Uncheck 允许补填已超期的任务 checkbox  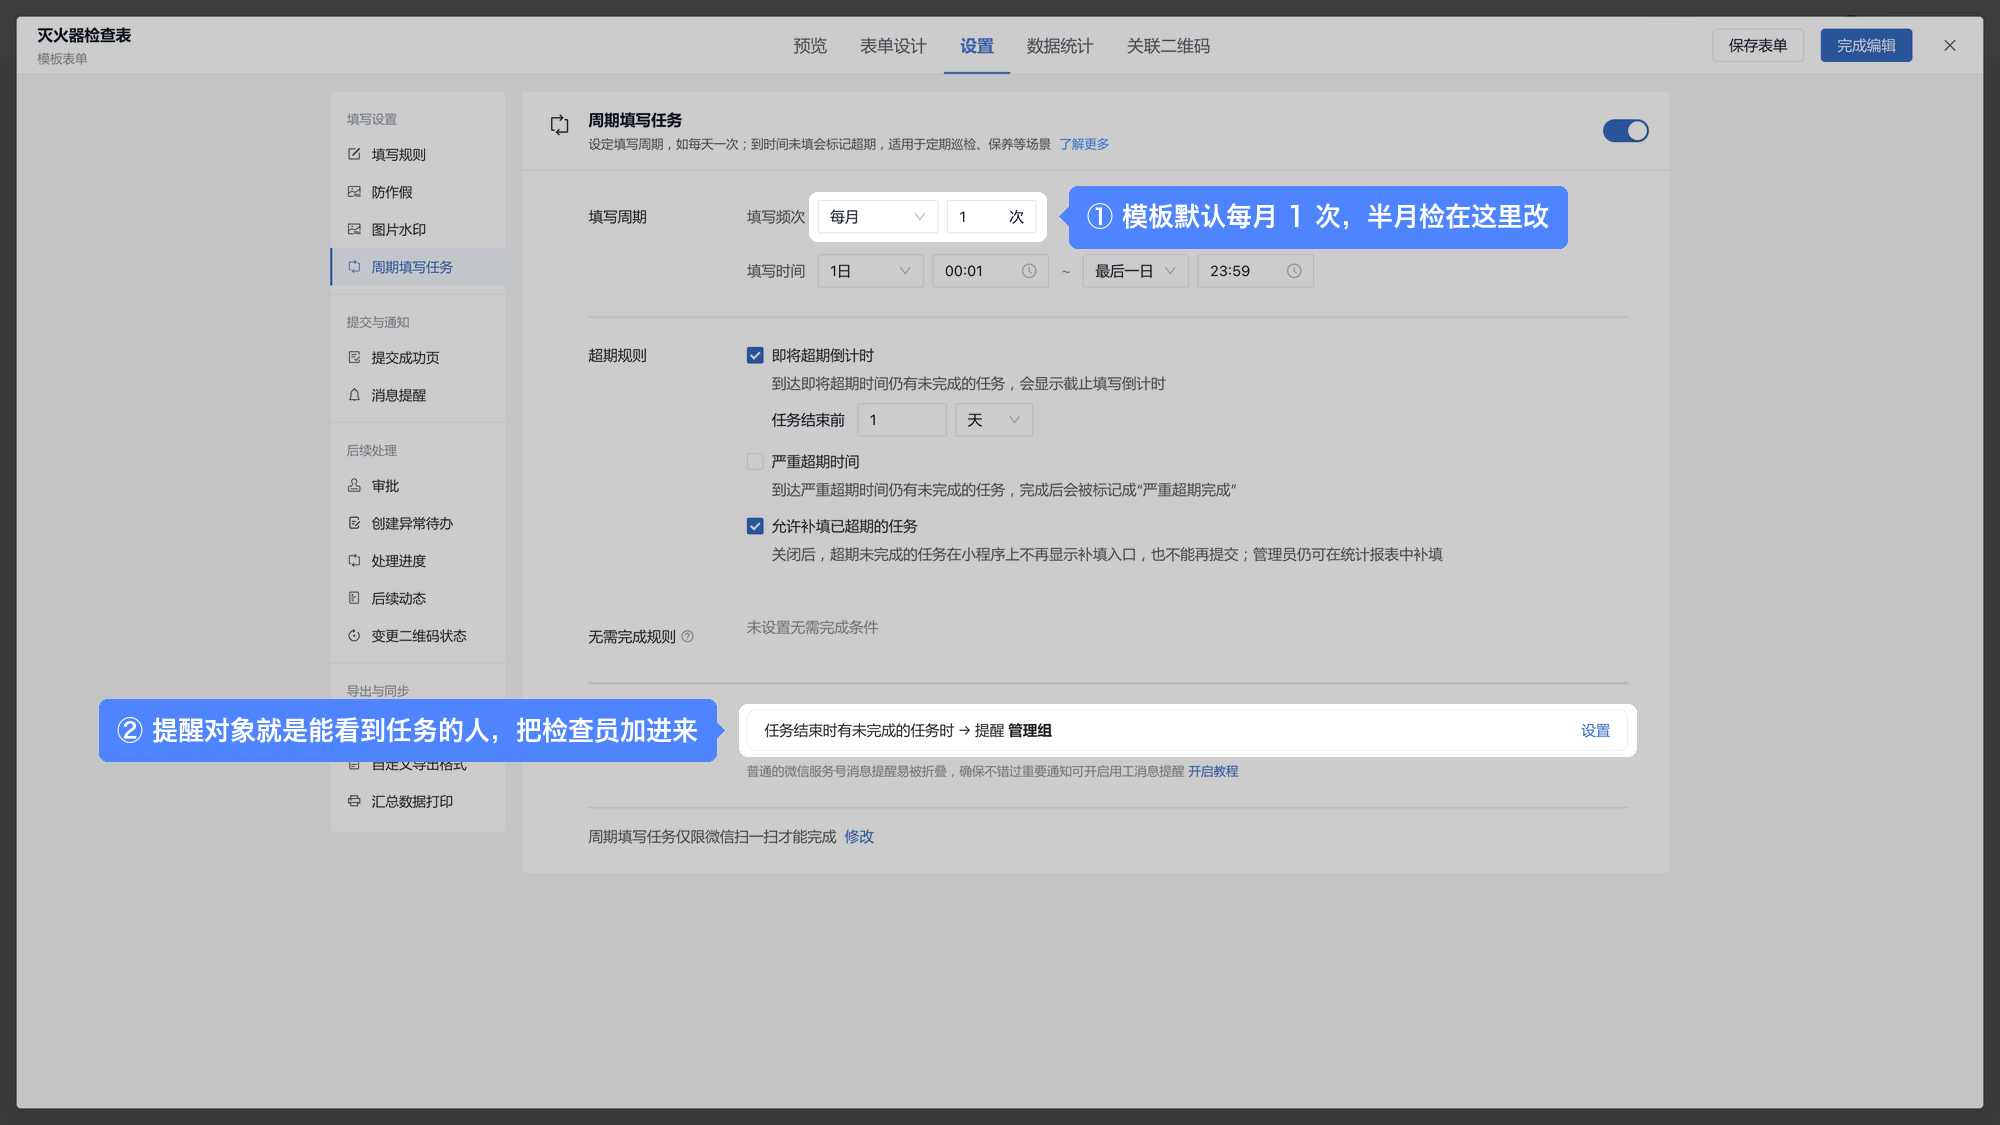coord(755,527)
